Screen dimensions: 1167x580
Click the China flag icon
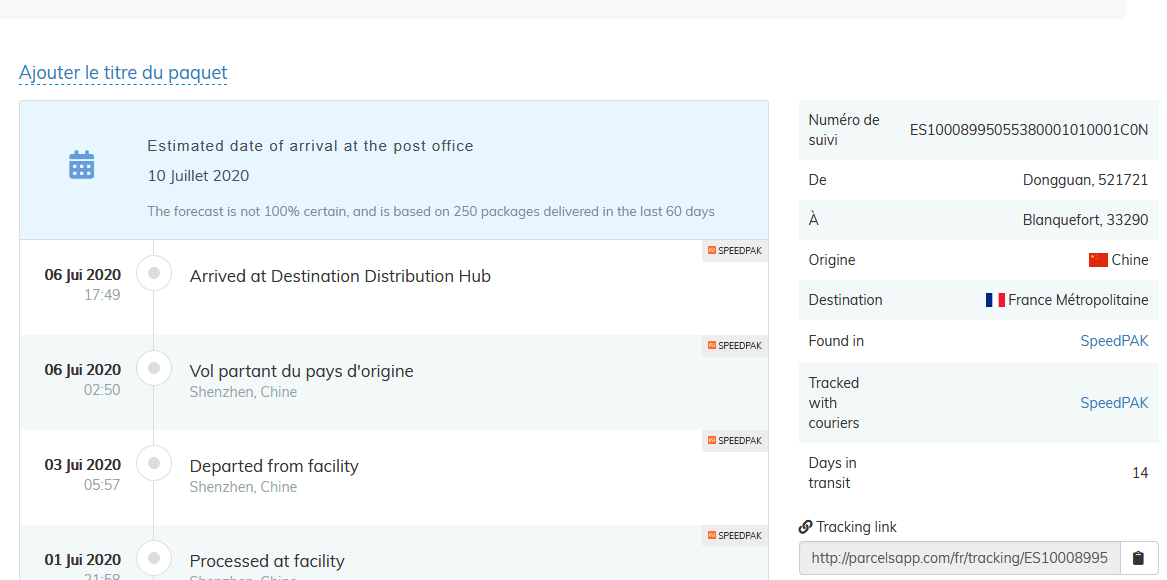pyautogui.click(x=1098, y=260)
